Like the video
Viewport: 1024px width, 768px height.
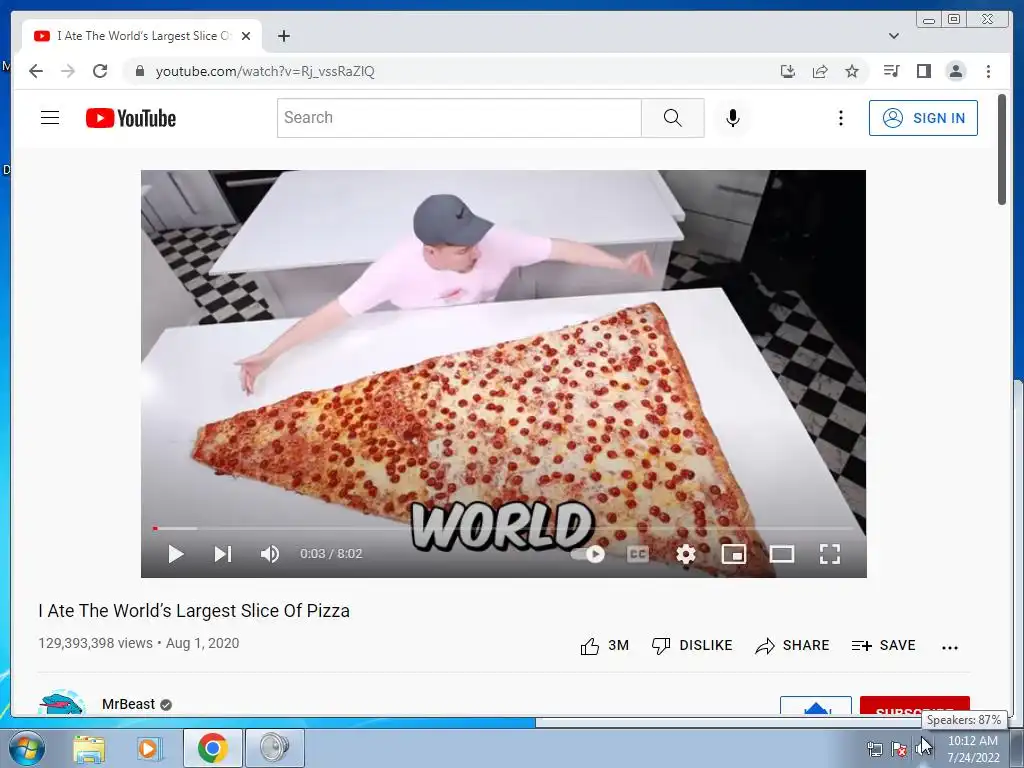(x=605, y=646)
